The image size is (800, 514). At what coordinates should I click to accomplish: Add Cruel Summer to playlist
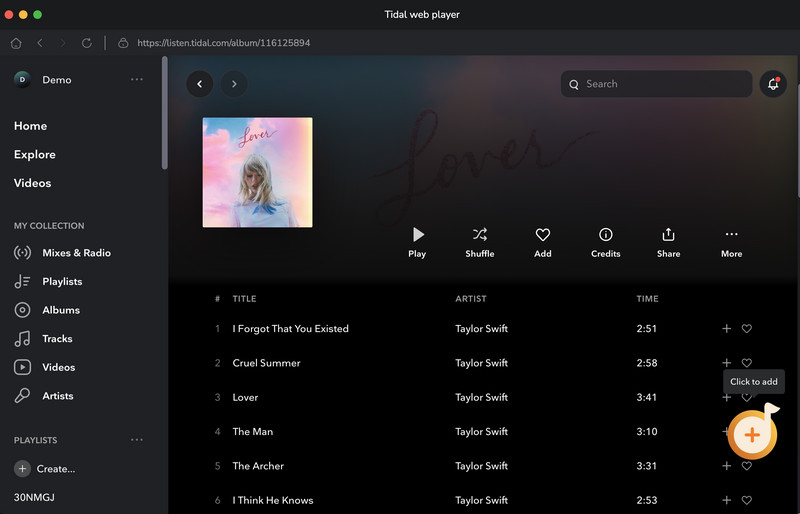[727, 363]
